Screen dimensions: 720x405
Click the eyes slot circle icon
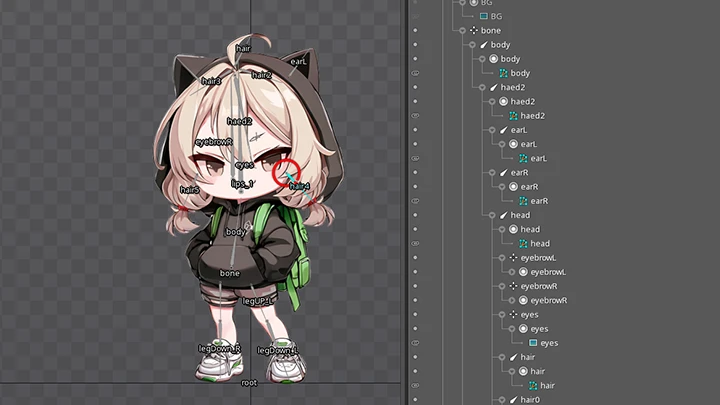tap(523, 329)
